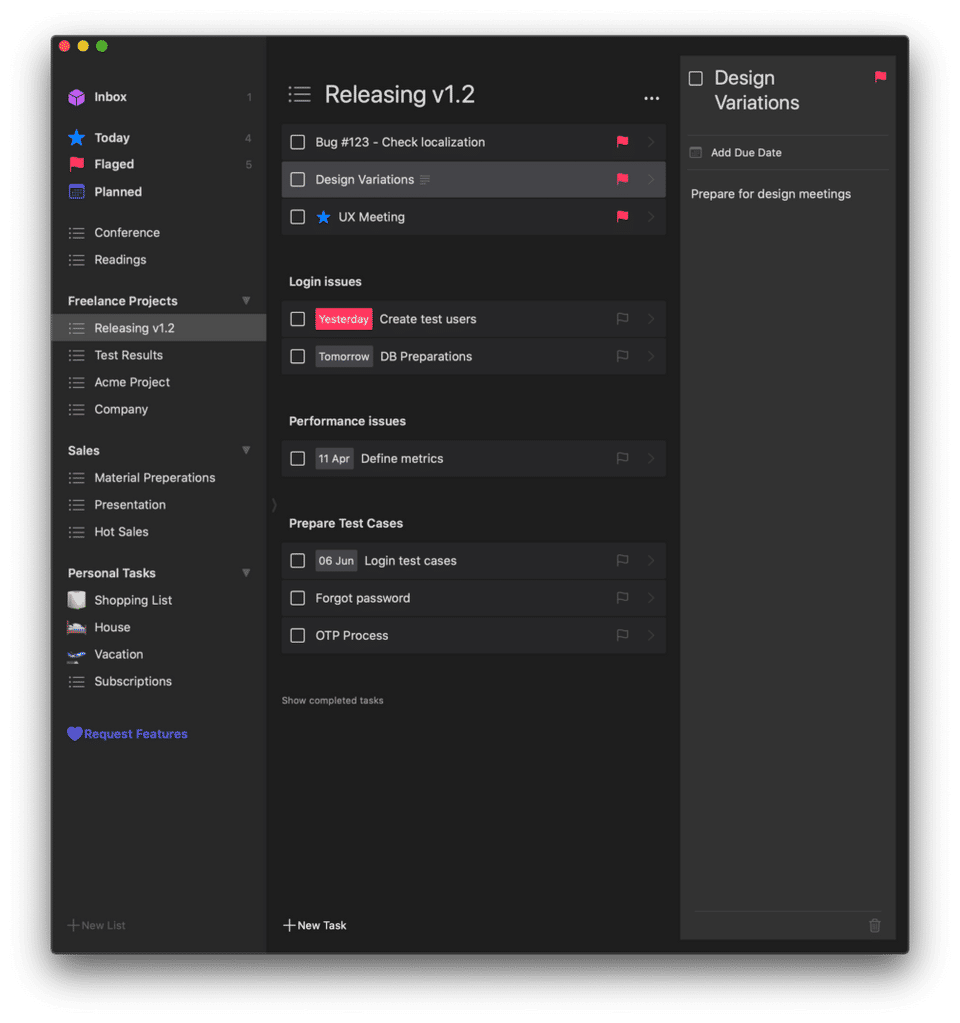Screen dimensions: 960x1023
Task: Click the note icon next to Design Variations
Action: [x=425, y=179]
